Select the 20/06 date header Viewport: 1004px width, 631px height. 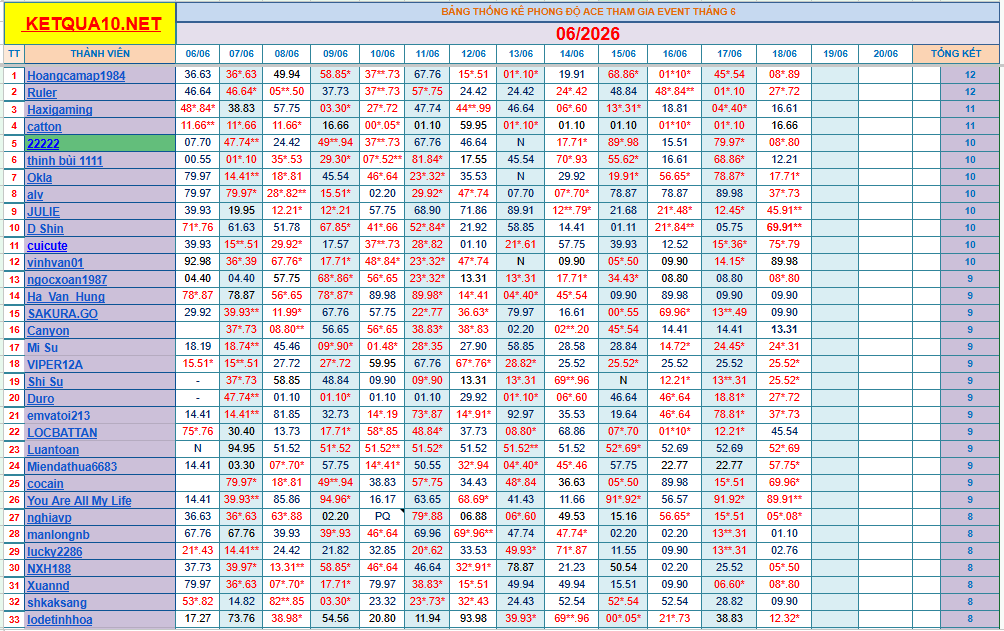(x=886, y=54)
